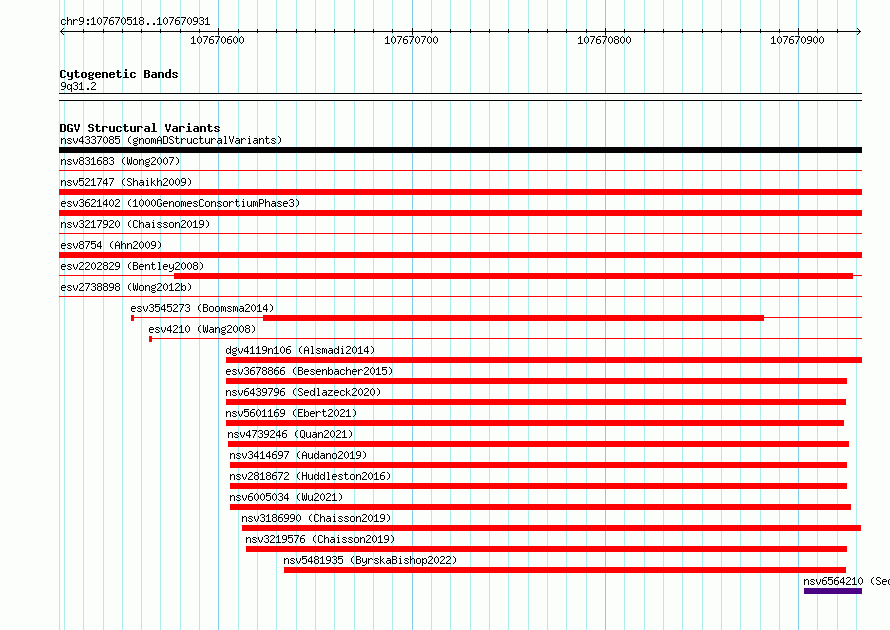Open variant nsv6439796 (Sedlazeck2020) label
Screen dimensions: 890x630
click(303, 392)
